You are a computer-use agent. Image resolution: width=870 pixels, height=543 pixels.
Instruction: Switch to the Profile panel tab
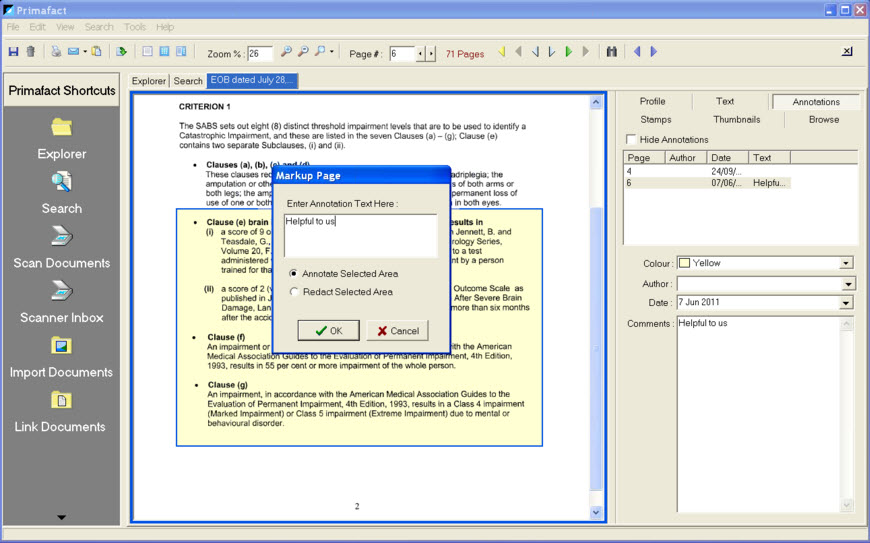(652, 102)
